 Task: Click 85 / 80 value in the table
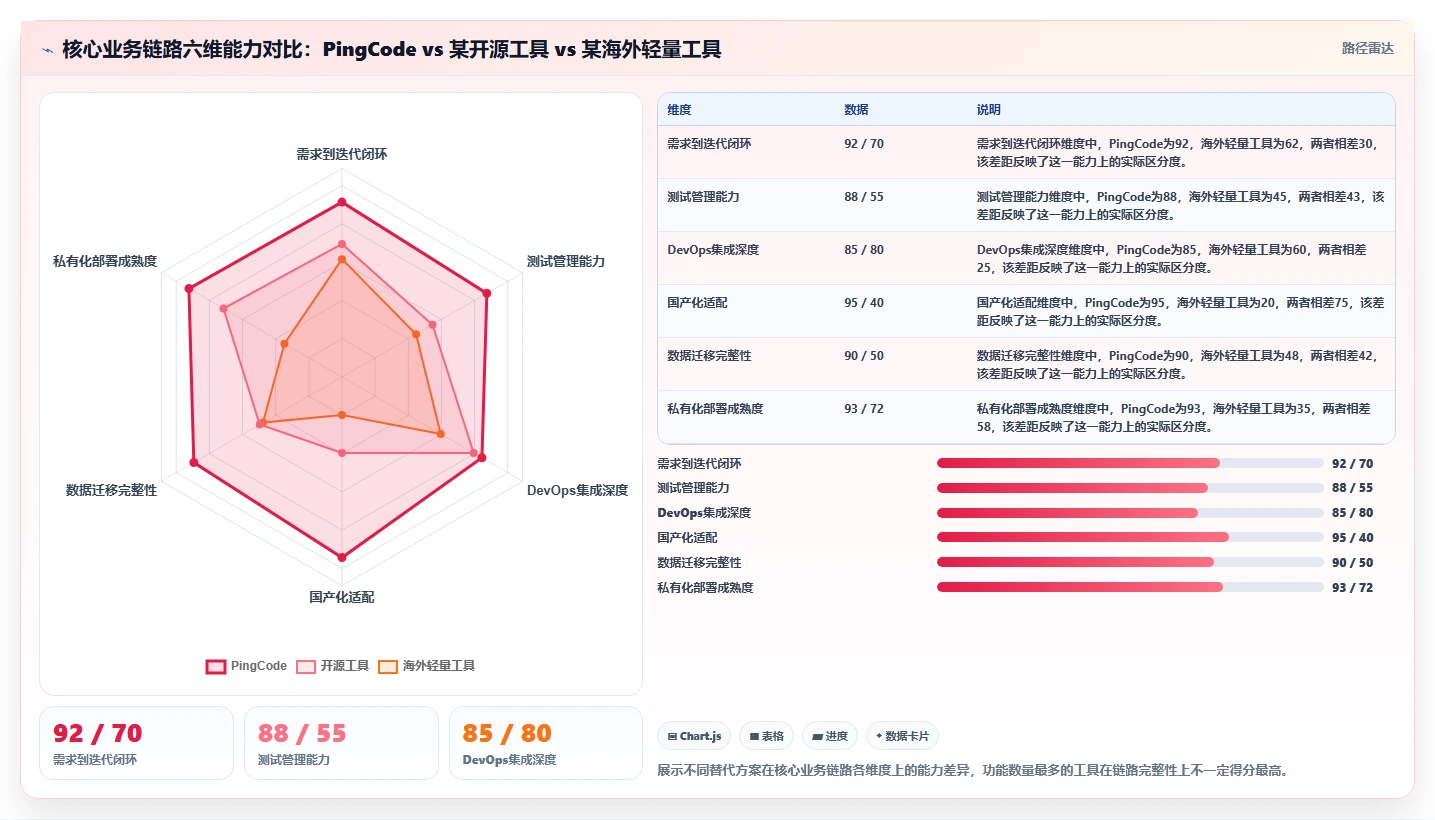pyautogui.click(x=864, y=250)
